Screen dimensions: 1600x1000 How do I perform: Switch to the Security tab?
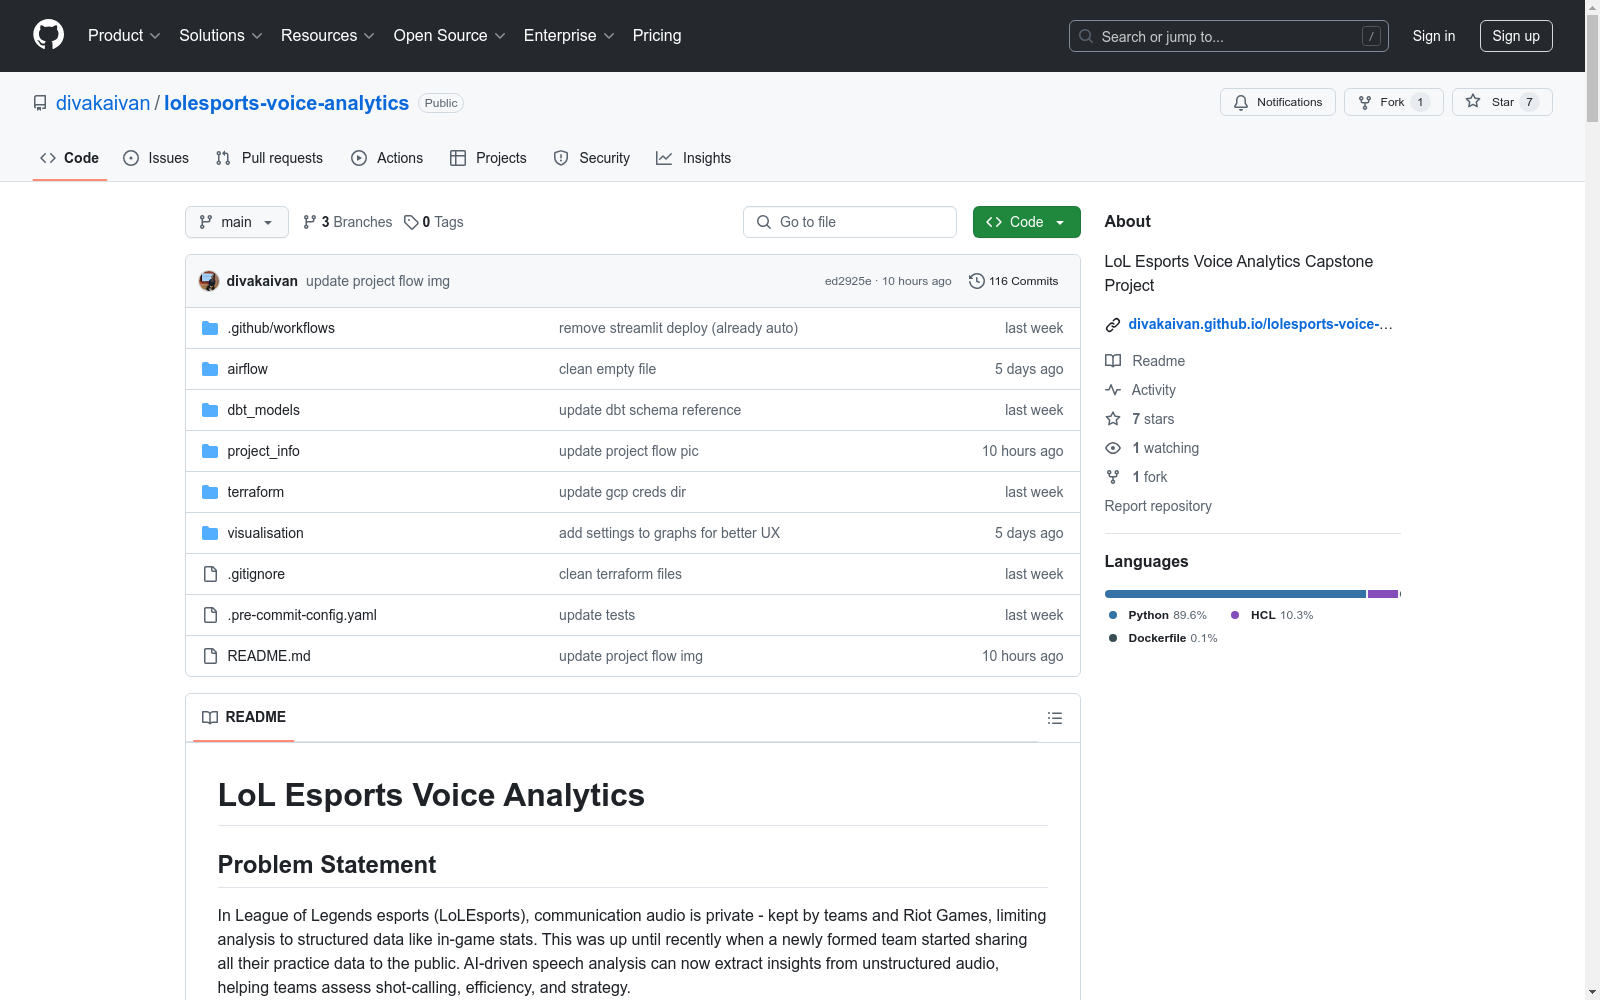pyautogui.click(x=592, y=158)
